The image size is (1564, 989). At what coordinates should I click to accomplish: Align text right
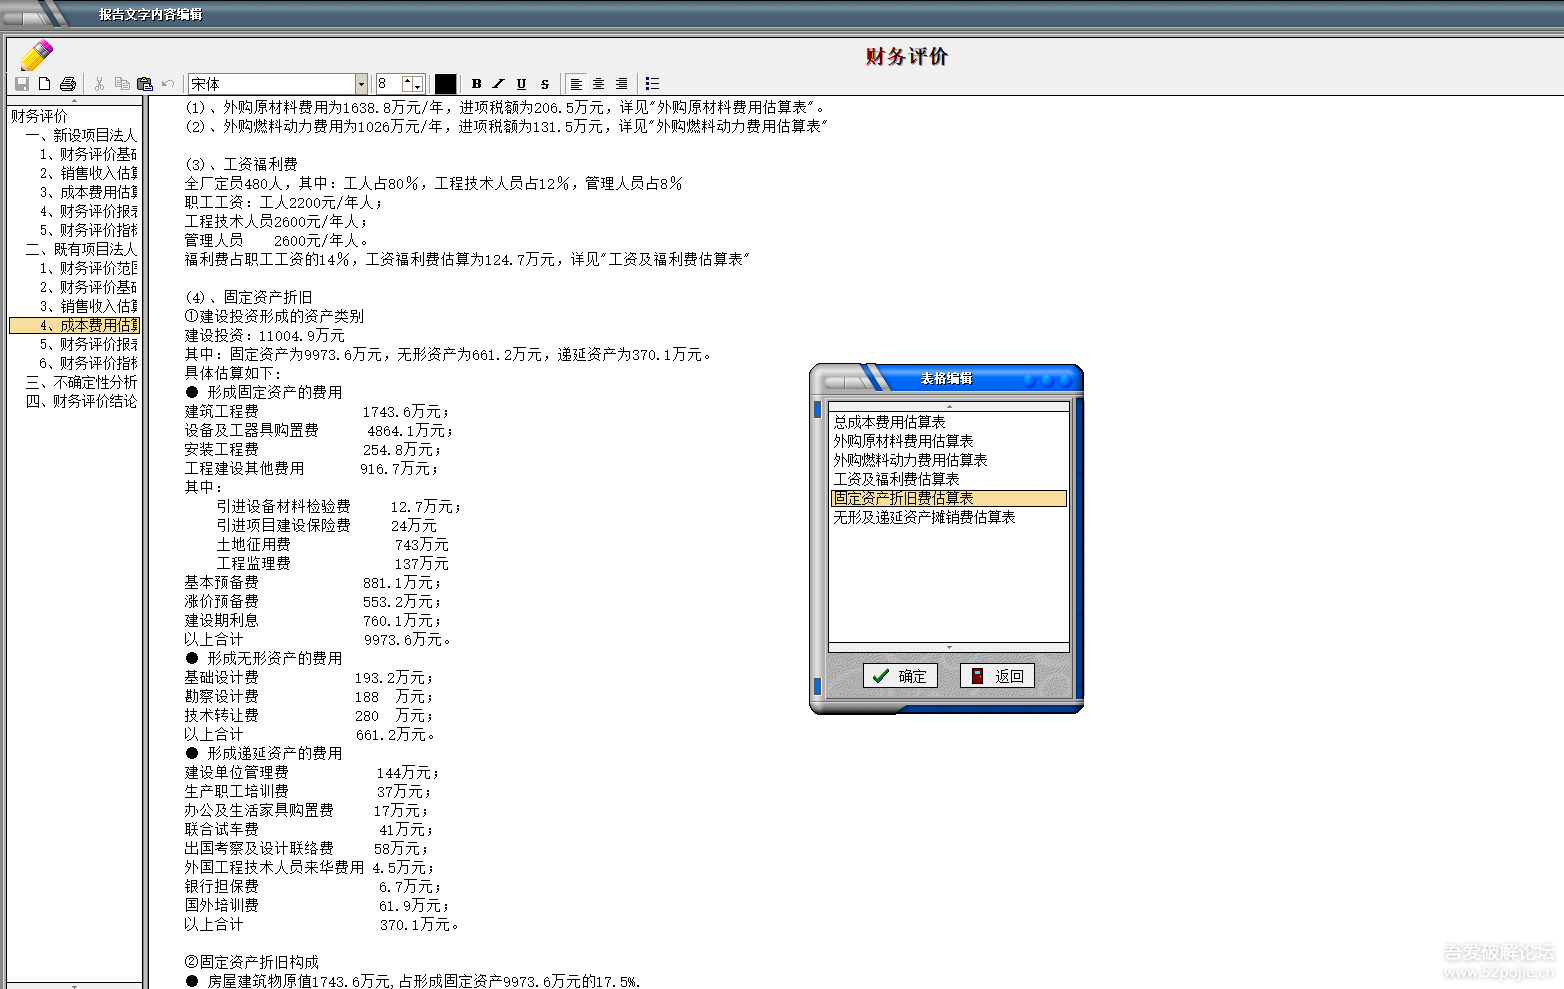pyautogui.click(x=621, y=84)
